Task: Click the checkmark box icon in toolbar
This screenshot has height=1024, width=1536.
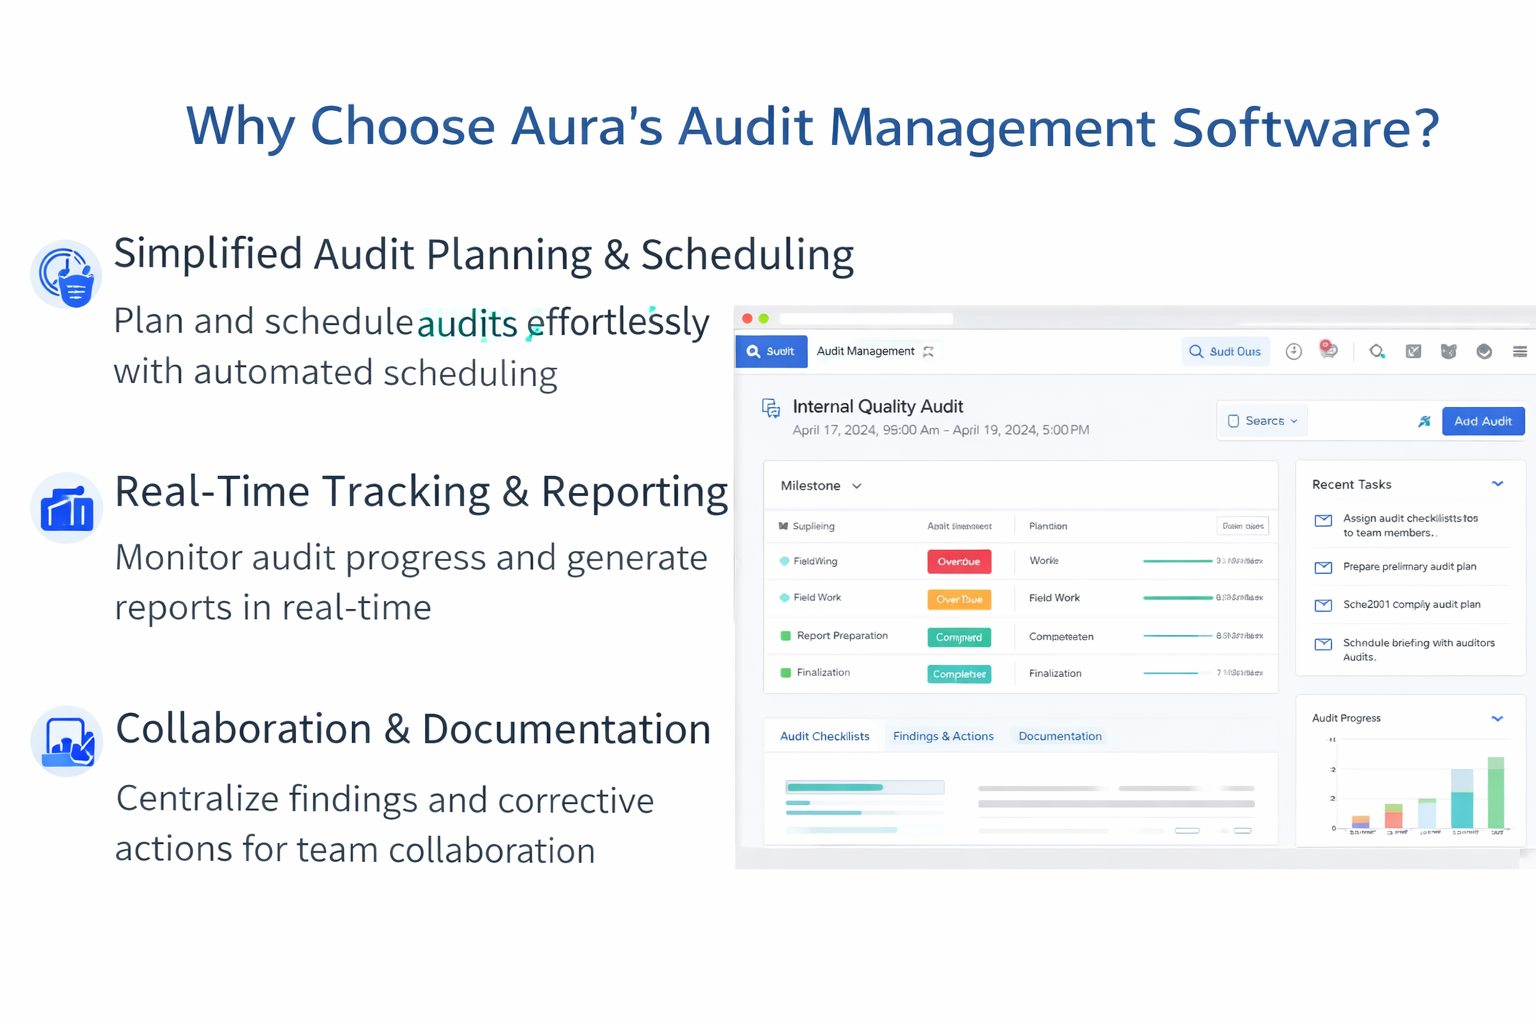Action: click(1413, 351)
